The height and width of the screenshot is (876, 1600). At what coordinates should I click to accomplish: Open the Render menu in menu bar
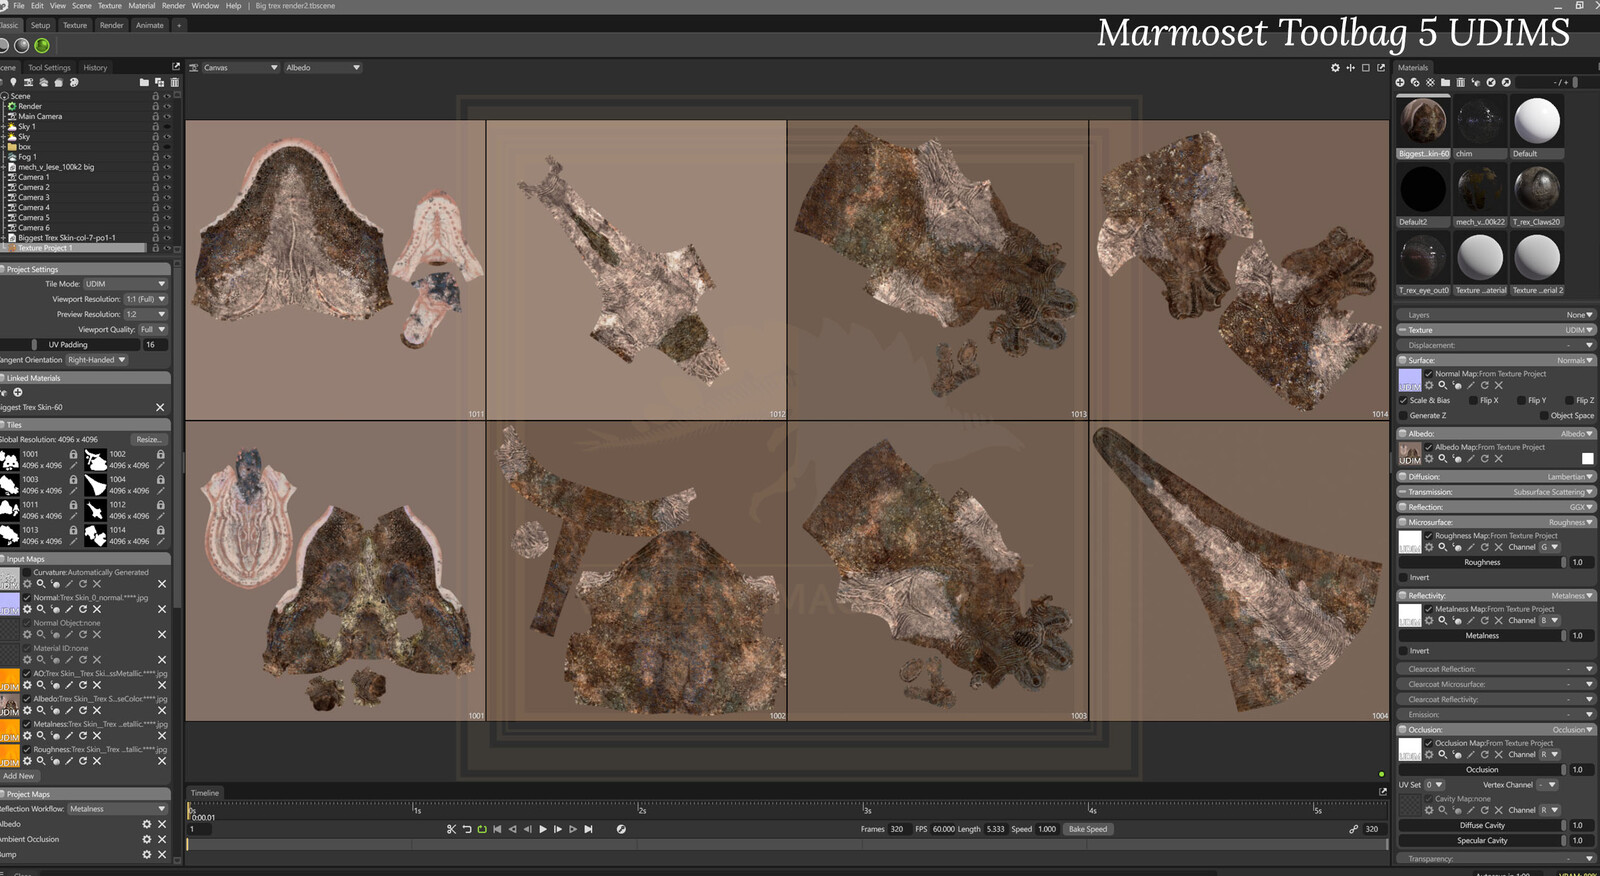(x=173, y=6)
